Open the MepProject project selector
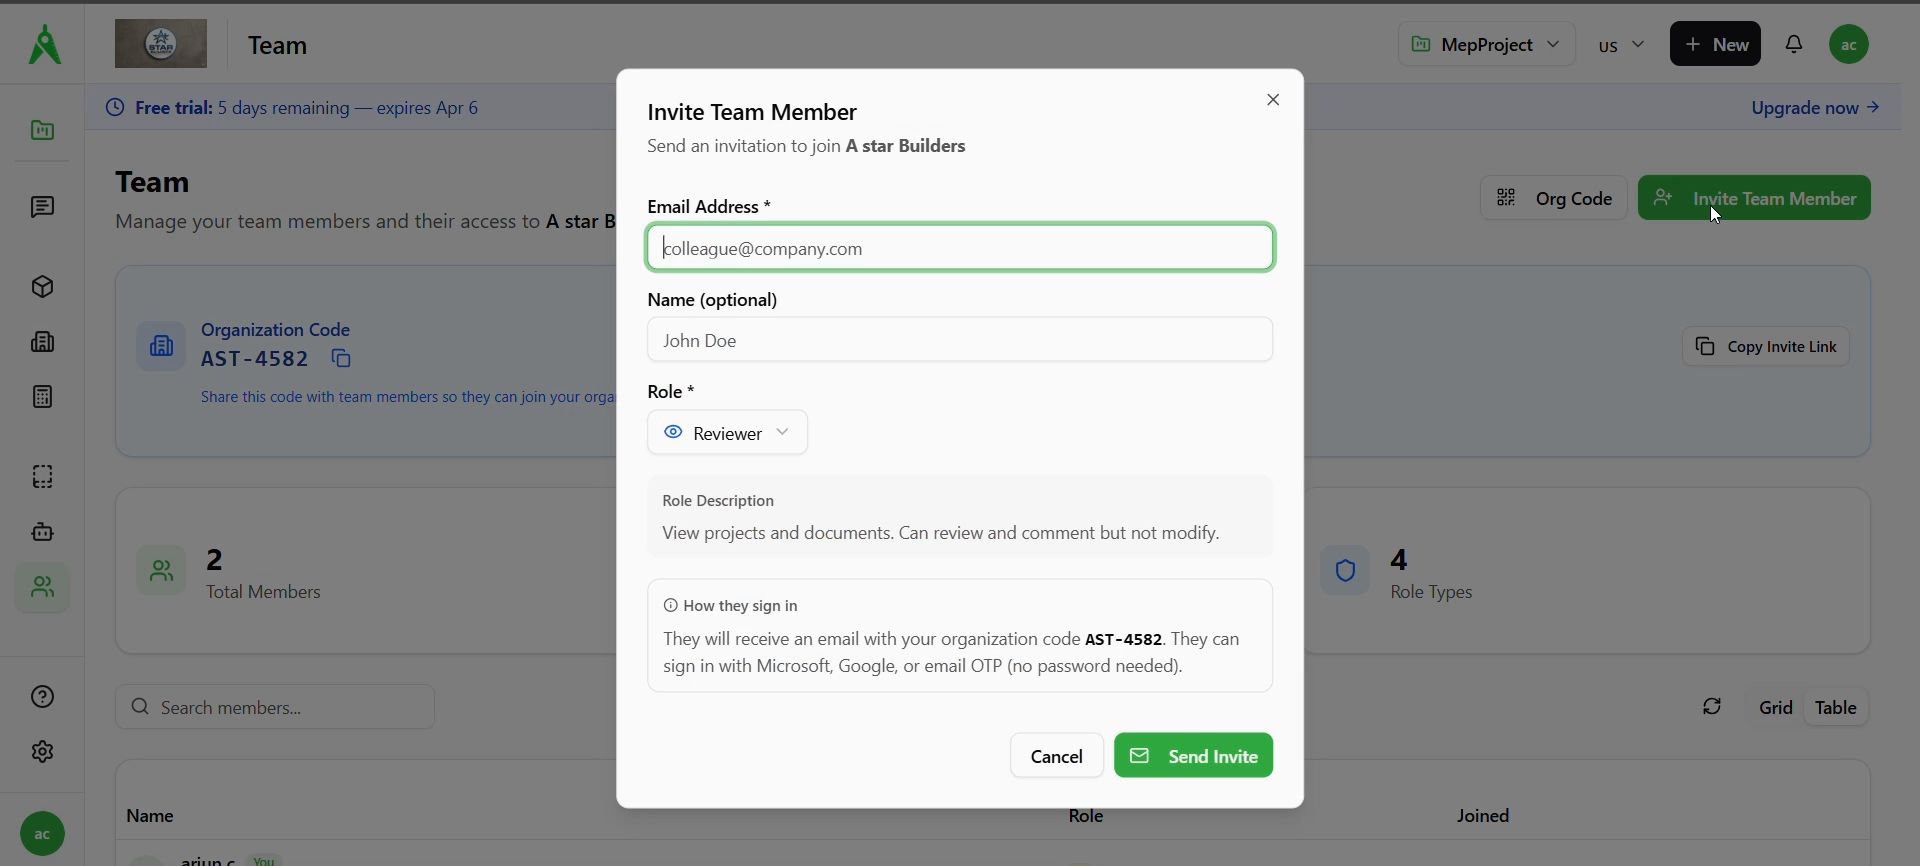 click(x=1485, y=45)
